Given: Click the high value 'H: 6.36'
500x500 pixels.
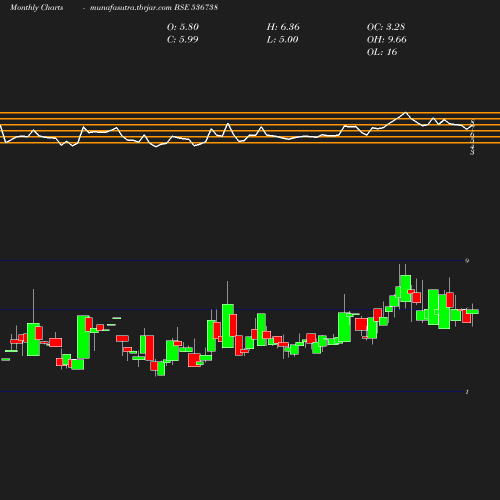Looking at the screenshot, I should click(x=283, y=27).
